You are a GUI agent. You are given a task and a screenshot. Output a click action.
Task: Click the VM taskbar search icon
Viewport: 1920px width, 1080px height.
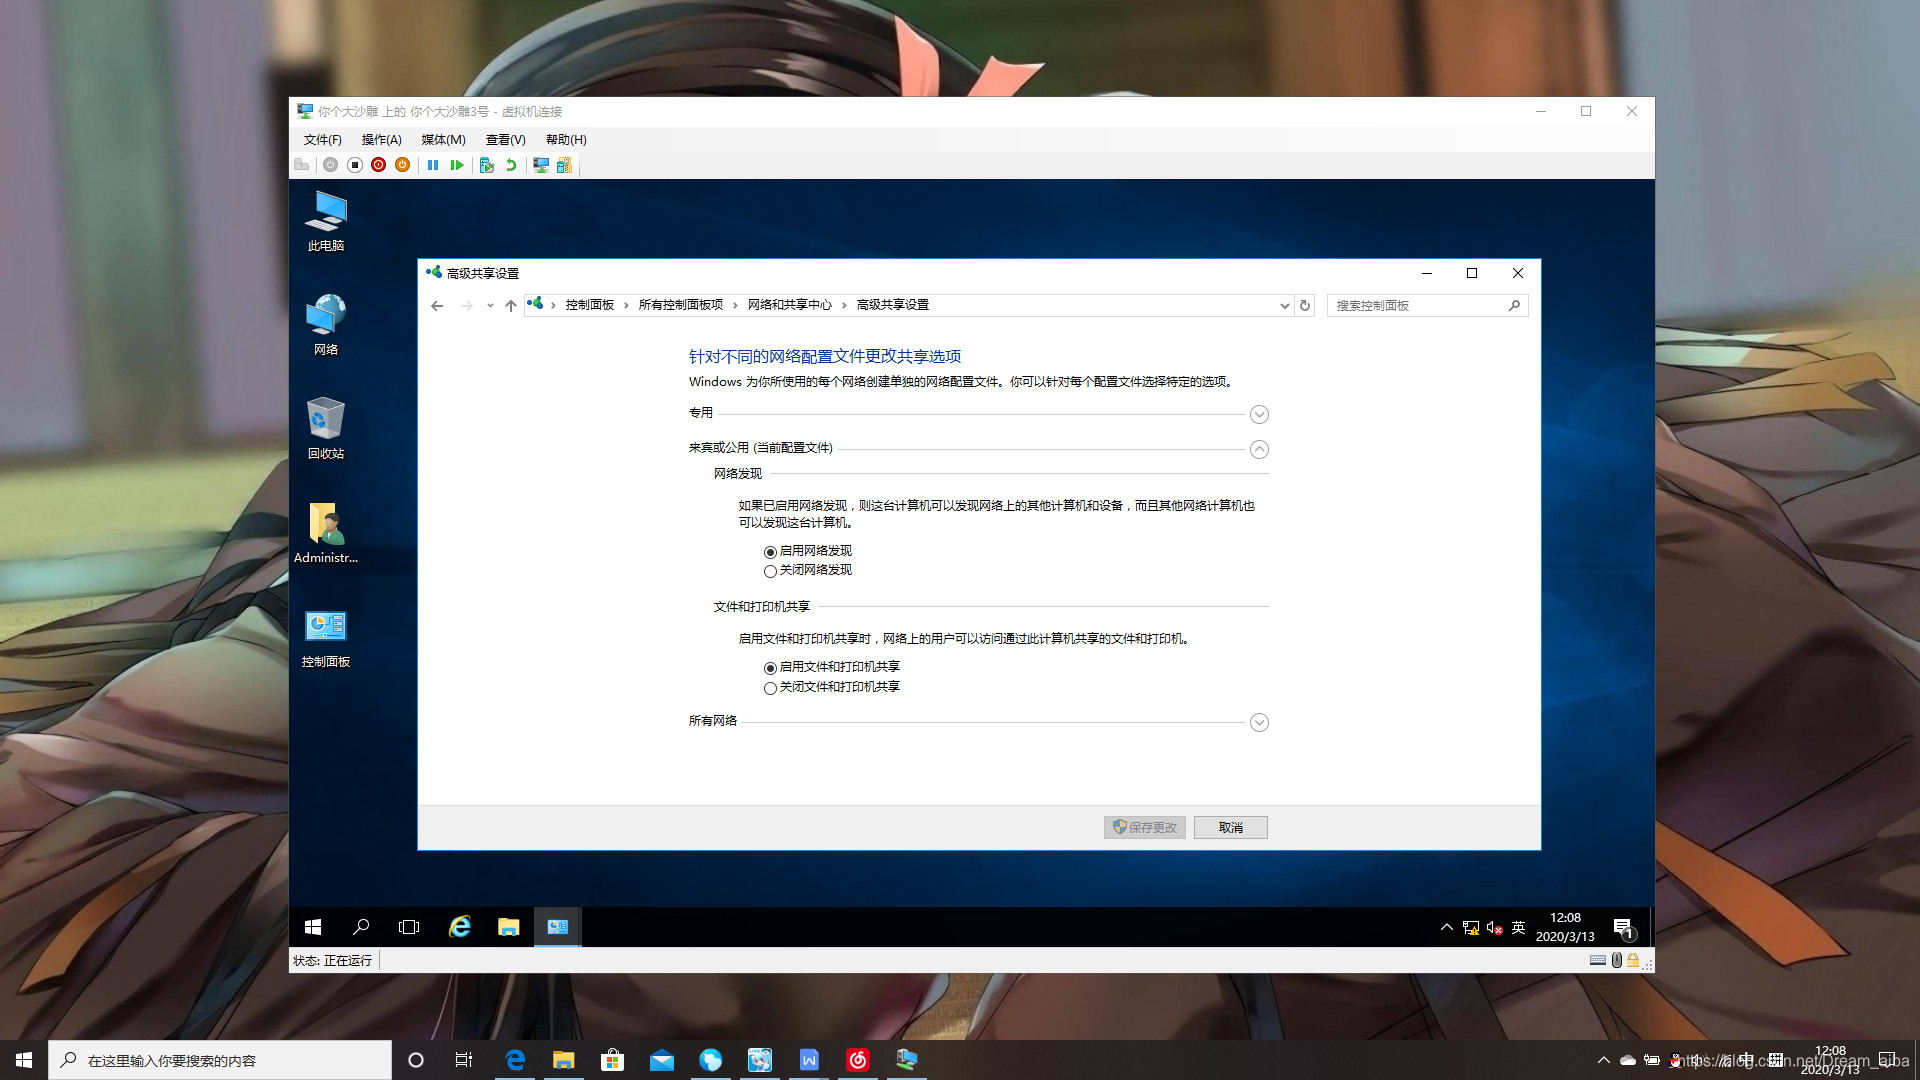click(x=361, y=927)
